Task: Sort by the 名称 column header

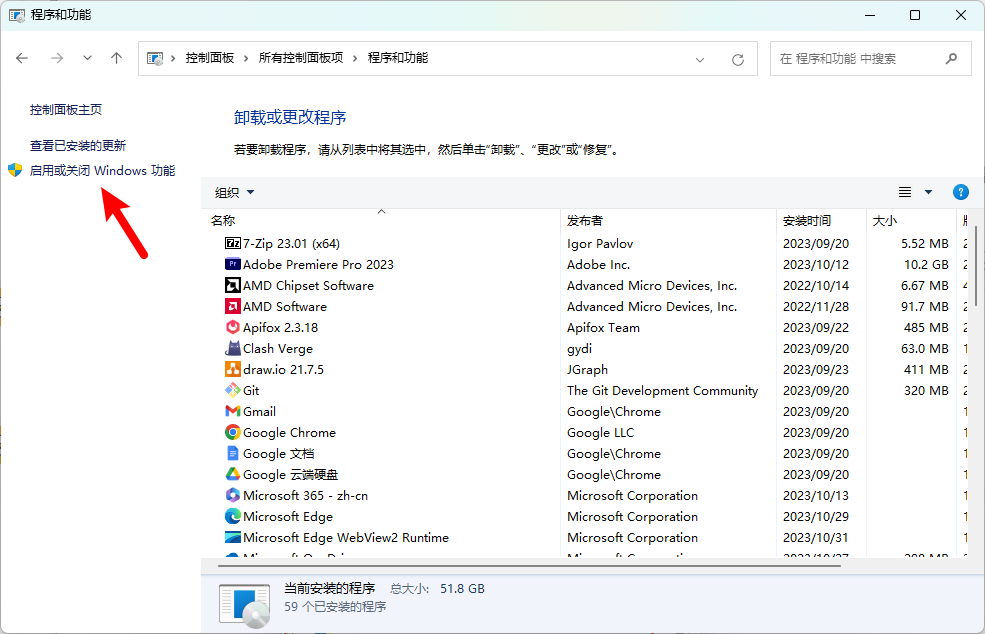Action: 381,220
